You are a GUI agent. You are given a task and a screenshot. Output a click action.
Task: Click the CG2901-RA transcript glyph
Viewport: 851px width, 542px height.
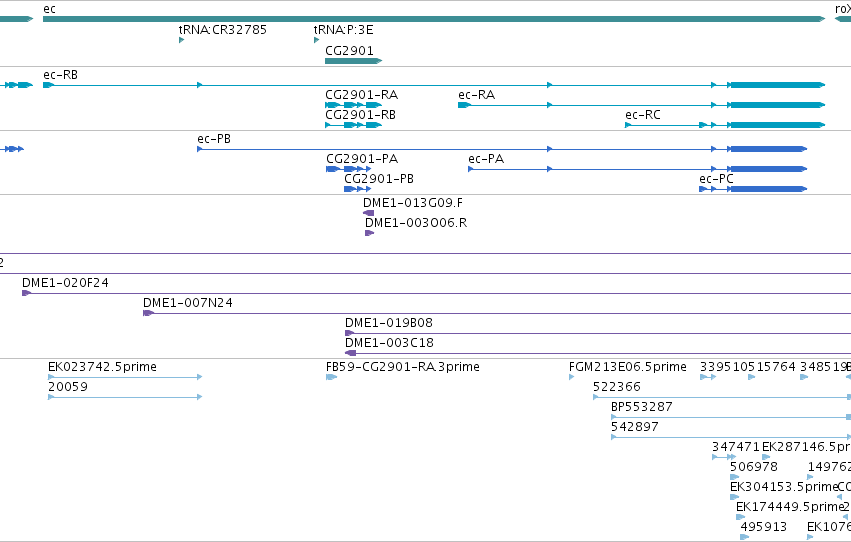coord(353,105)
